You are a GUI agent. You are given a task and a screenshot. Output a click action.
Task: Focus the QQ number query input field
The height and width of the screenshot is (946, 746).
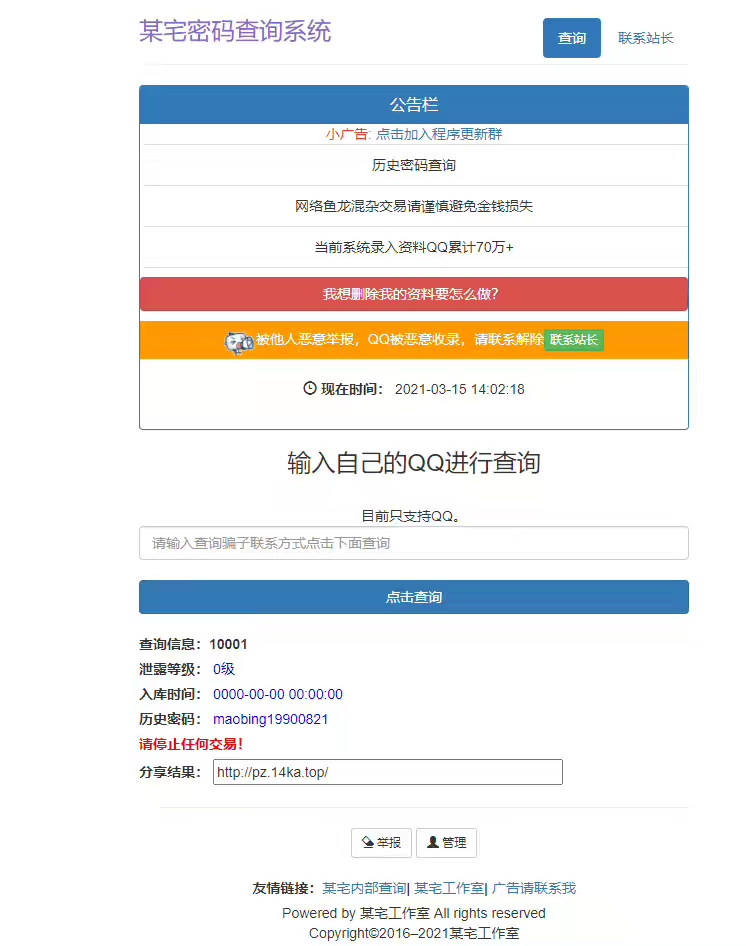413,543
